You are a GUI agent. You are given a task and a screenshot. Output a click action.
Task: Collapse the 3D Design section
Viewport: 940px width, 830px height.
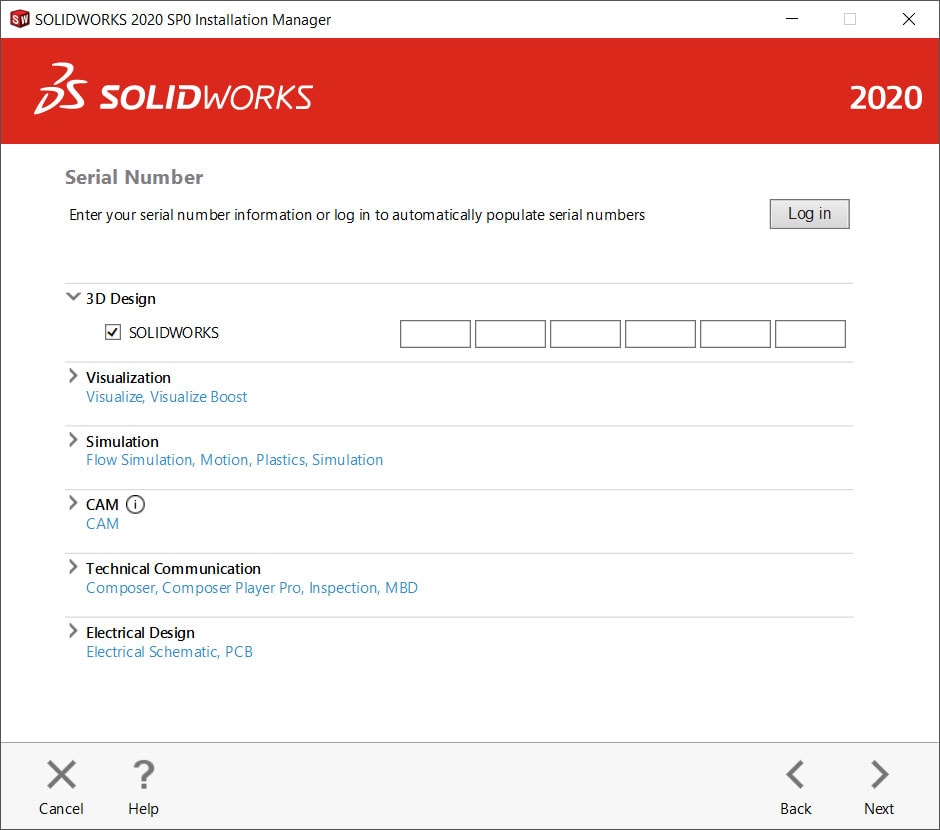(72, 296)
